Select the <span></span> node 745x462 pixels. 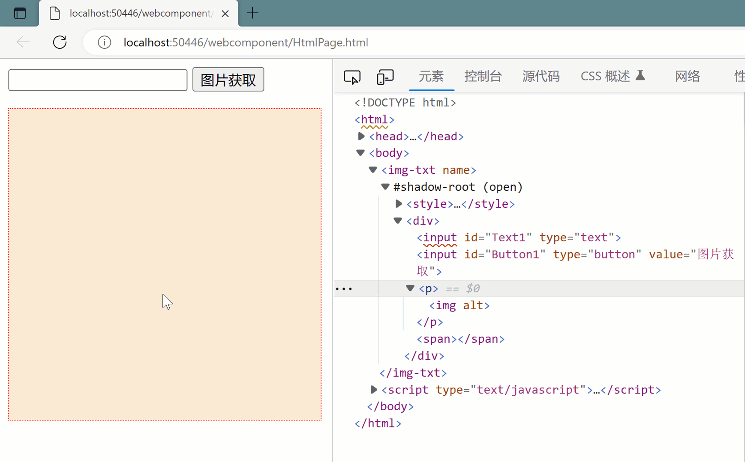(x=460, y=339)
